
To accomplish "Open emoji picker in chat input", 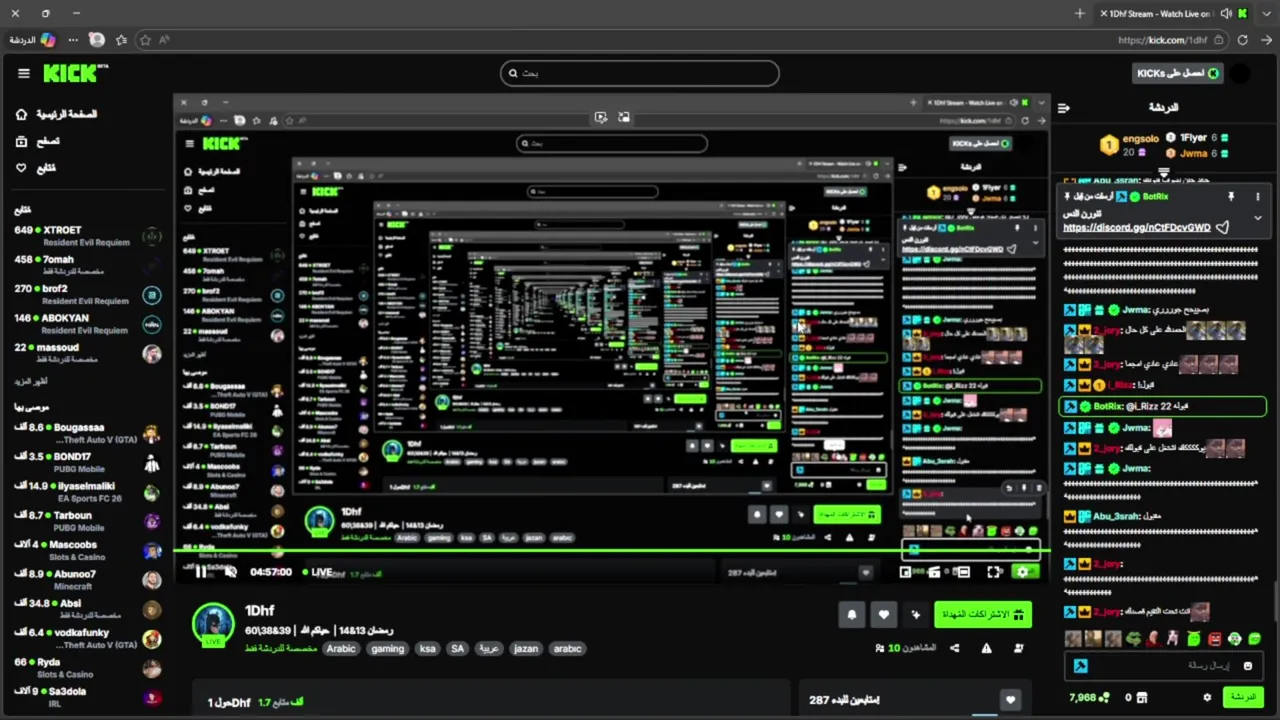I will click(1247, 666).
